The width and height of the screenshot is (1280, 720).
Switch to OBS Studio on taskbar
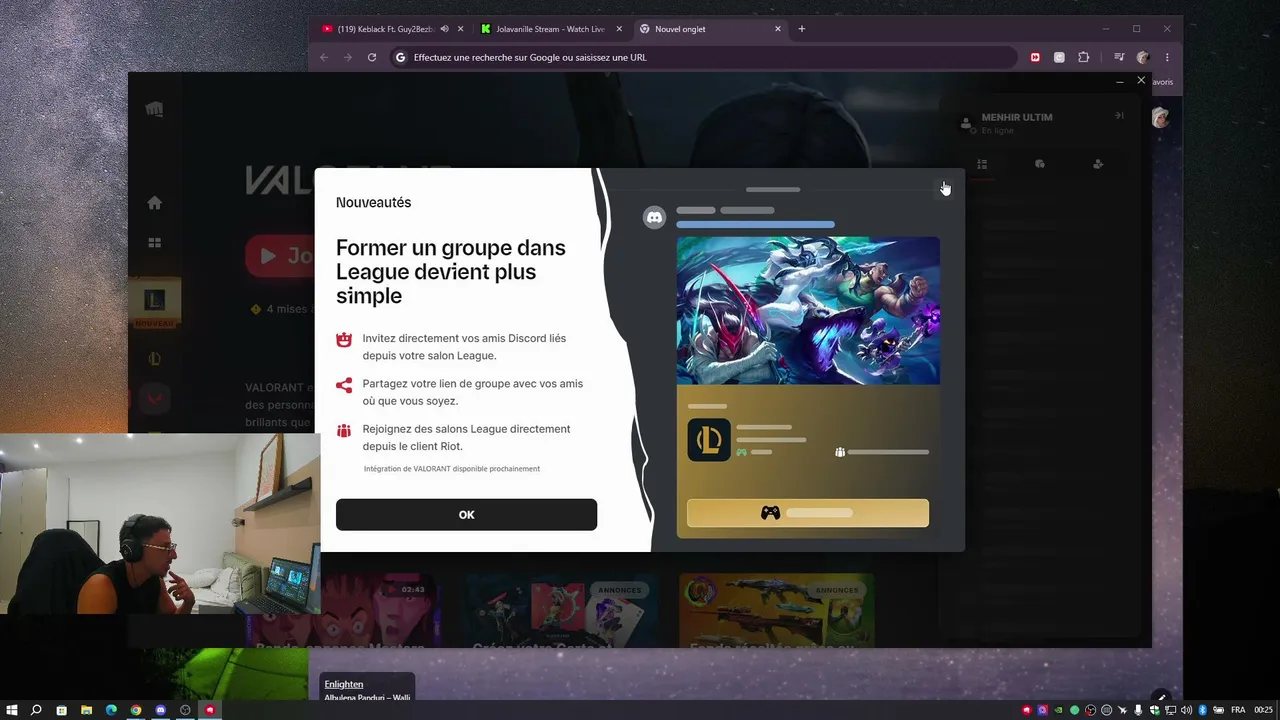pyautogui.click(x=185, y=710)
